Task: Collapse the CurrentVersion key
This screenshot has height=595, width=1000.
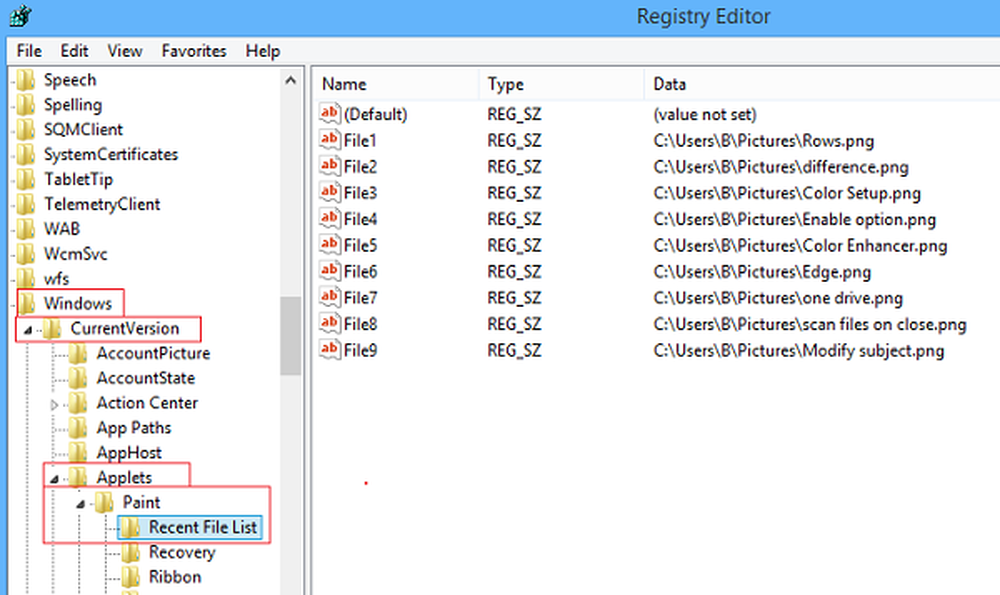Action: pyautogui.click(x=27, y=330)
